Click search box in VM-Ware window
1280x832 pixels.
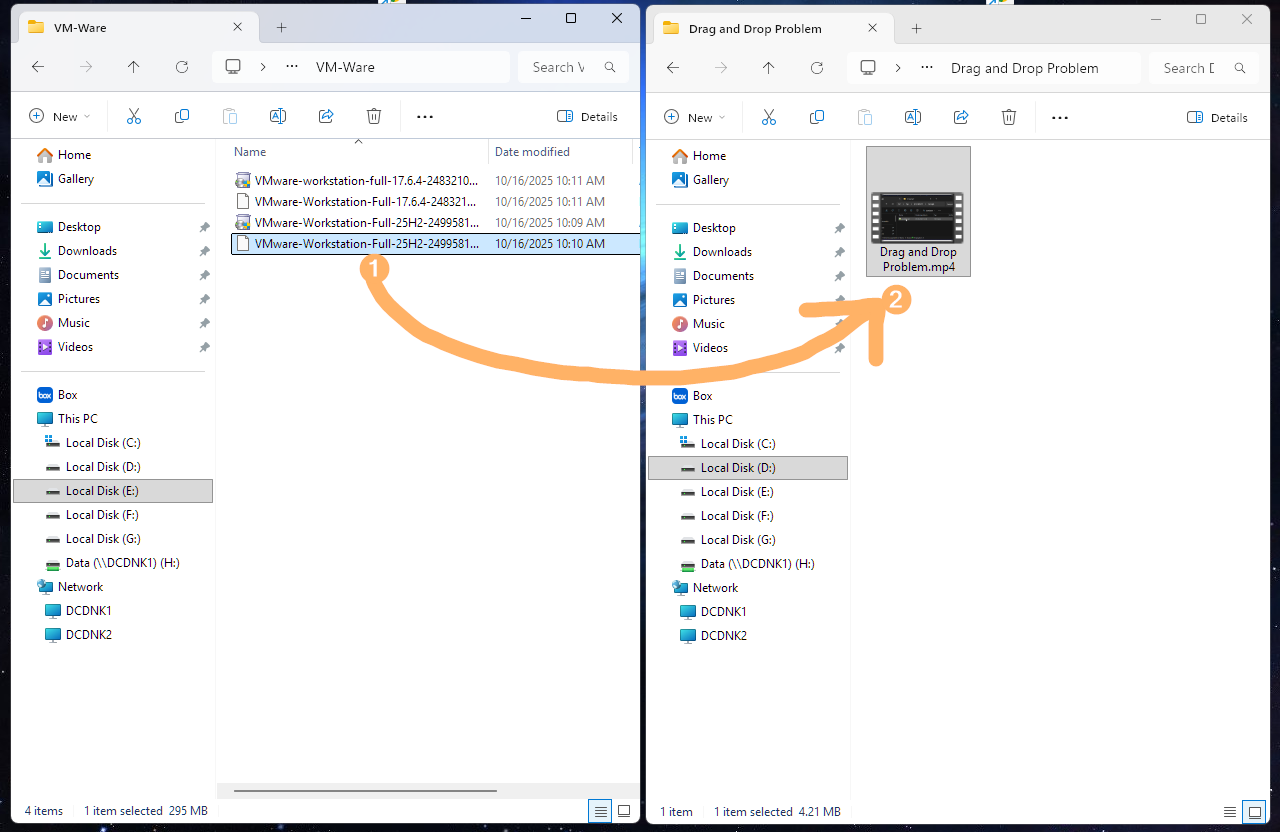(574, 67)
